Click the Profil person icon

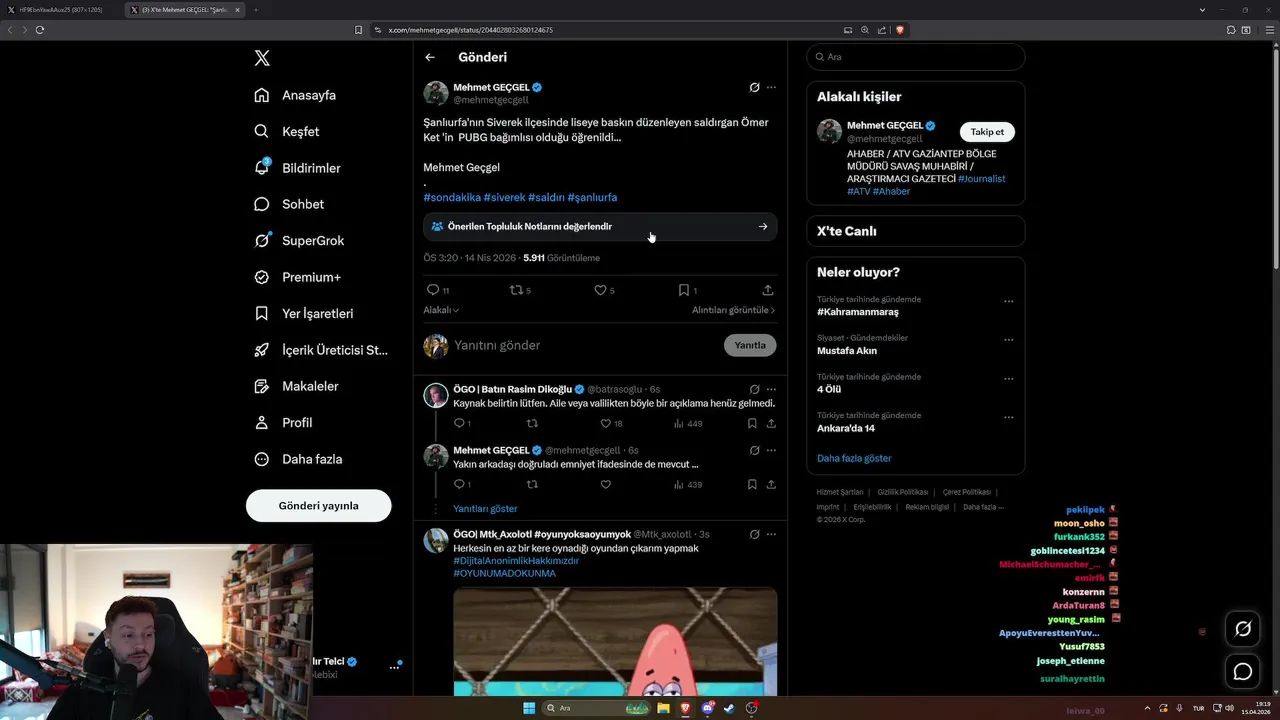tap(262, 423)
